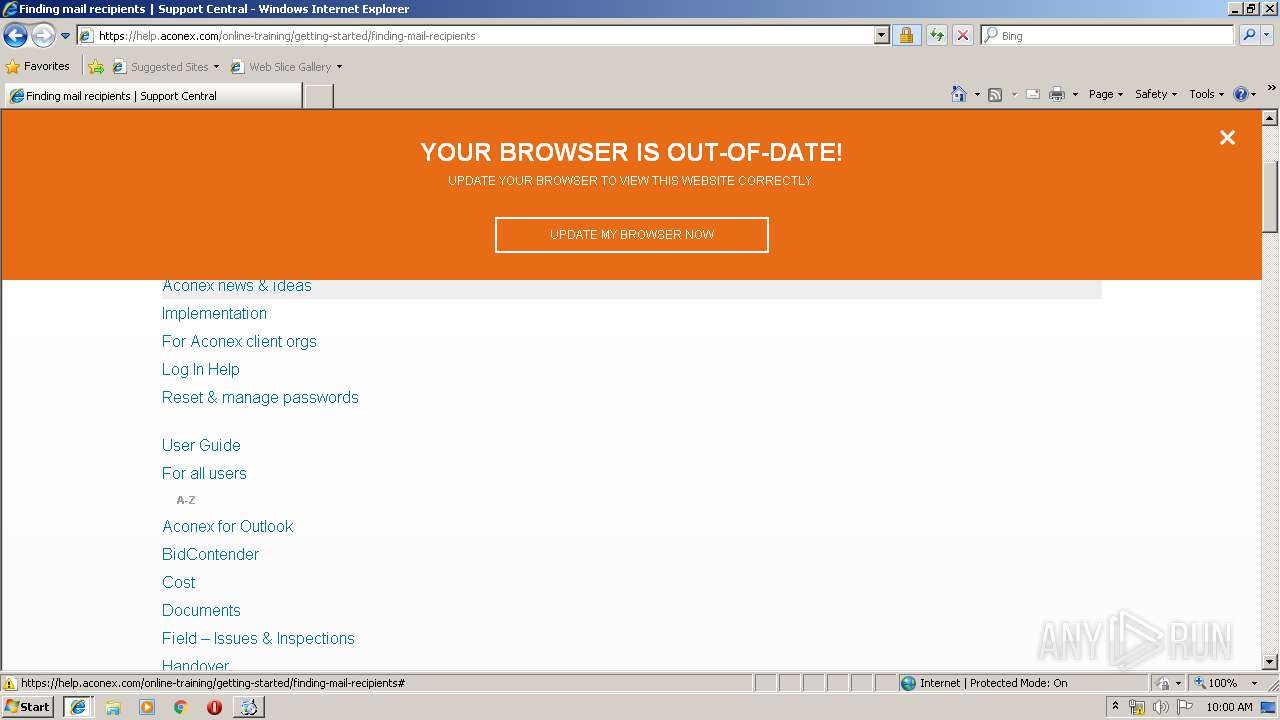Show hidden system tray icons arrow
This screenshot has height=720, width=1280.
[x=1115, y=706]
